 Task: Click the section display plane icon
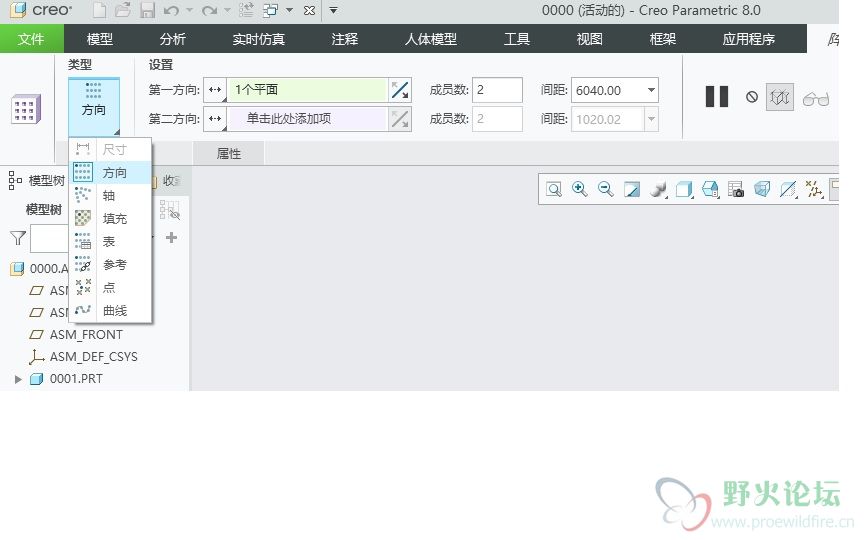(x=788, y=190)
